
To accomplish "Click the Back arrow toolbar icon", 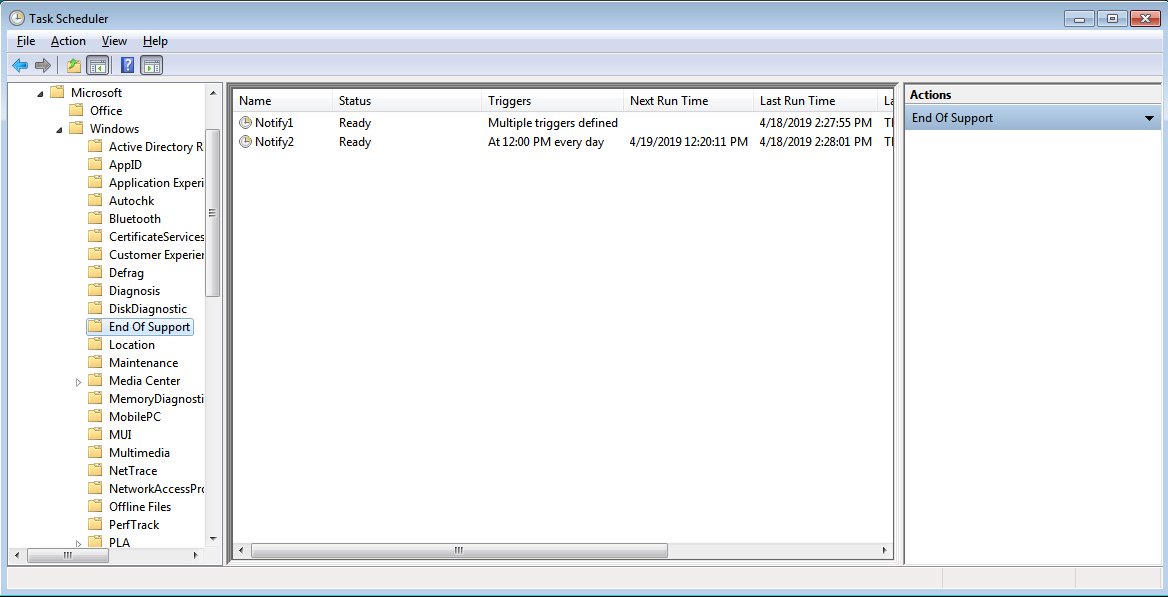I will click(20, 66).
